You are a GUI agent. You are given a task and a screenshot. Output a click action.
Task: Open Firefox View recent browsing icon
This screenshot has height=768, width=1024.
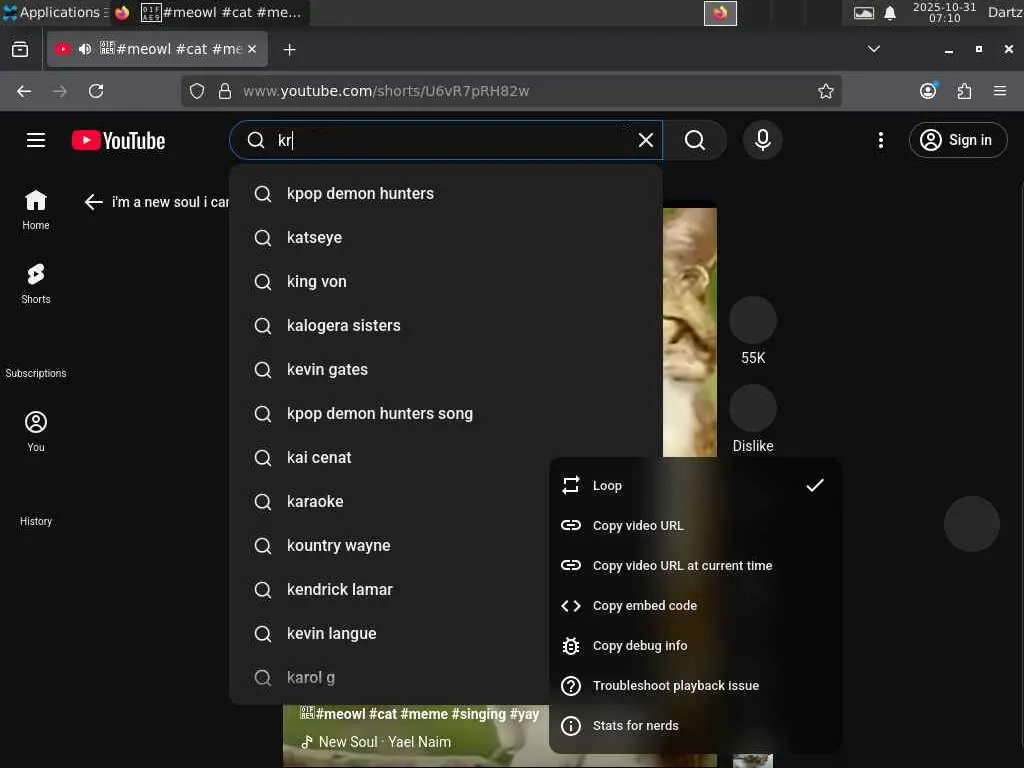click(20, 50)
